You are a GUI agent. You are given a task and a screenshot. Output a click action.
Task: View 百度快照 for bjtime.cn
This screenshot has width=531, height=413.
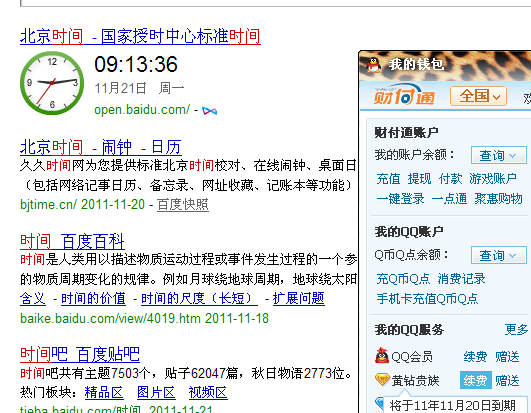pos(183,205)
